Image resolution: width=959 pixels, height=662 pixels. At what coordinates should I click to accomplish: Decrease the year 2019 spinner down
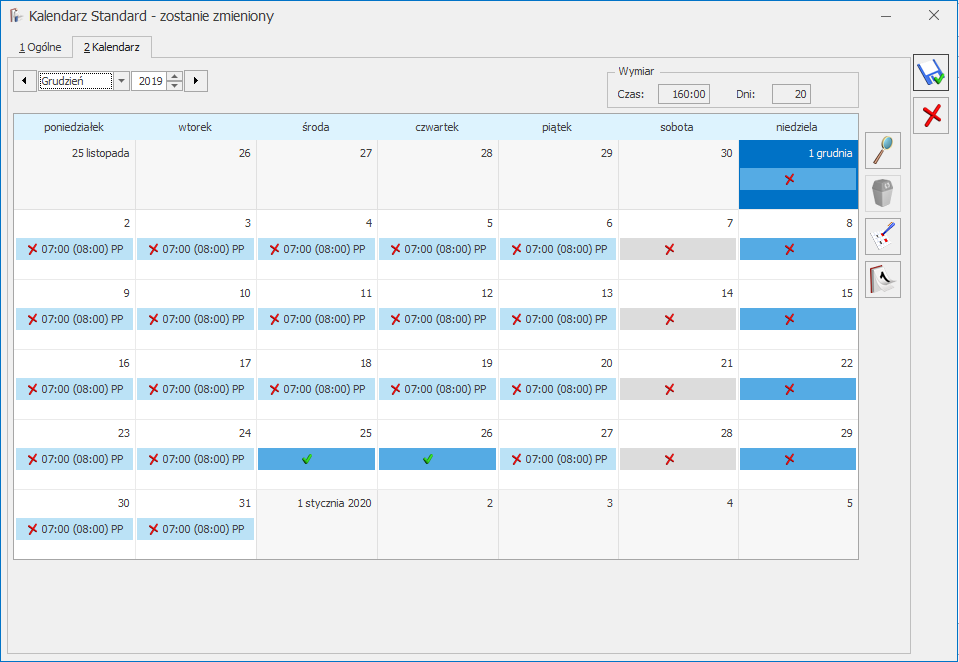175,85
